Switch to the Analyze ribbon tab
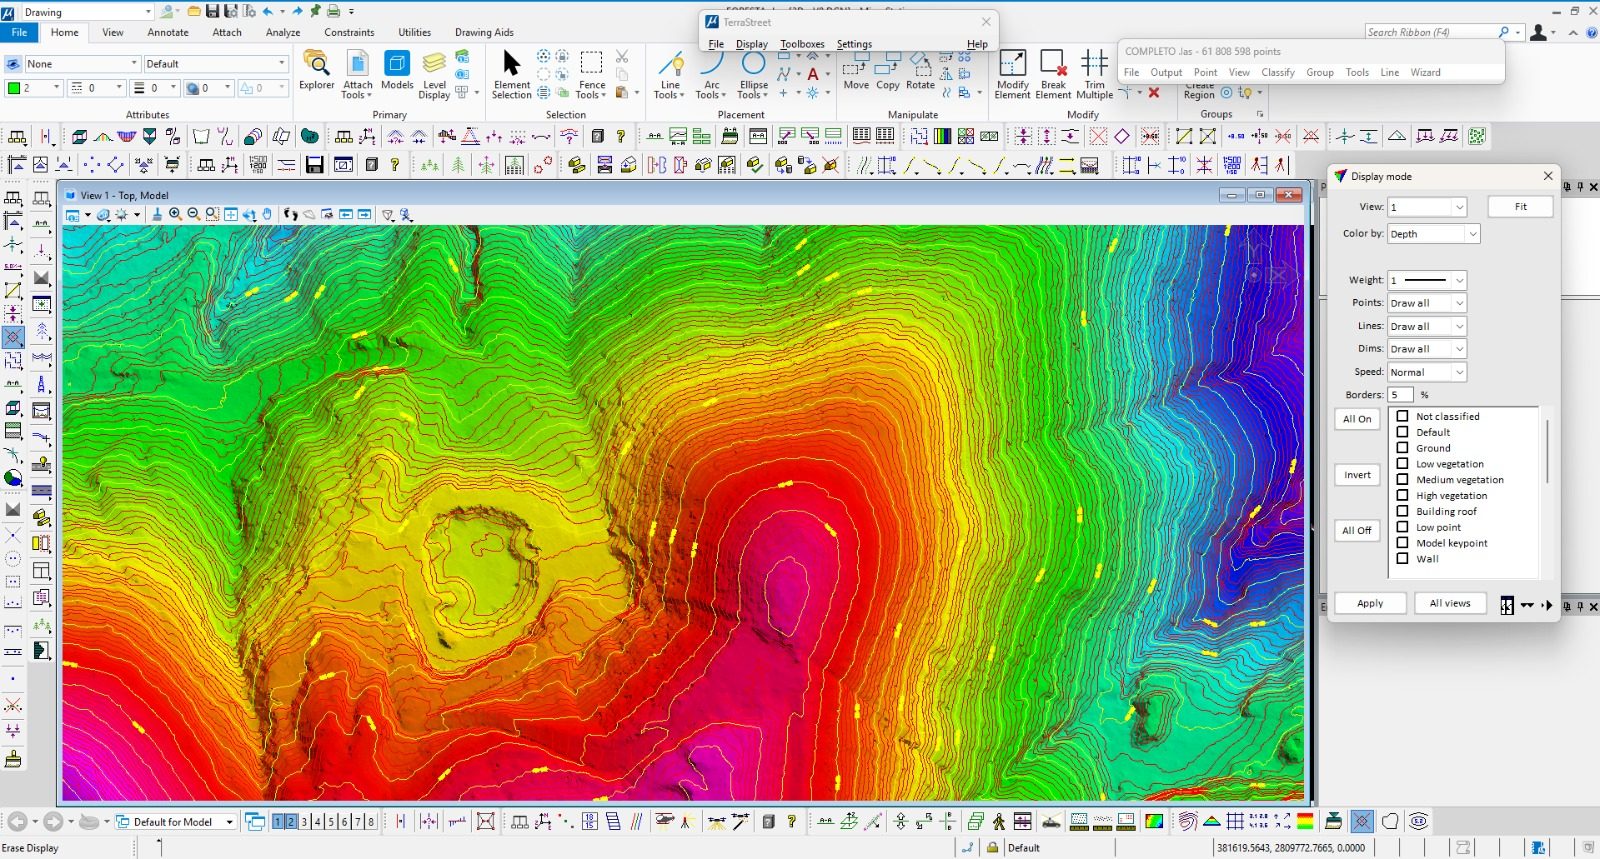Image resolution: width=1600 pixels, height=859 pixels. 283,32
